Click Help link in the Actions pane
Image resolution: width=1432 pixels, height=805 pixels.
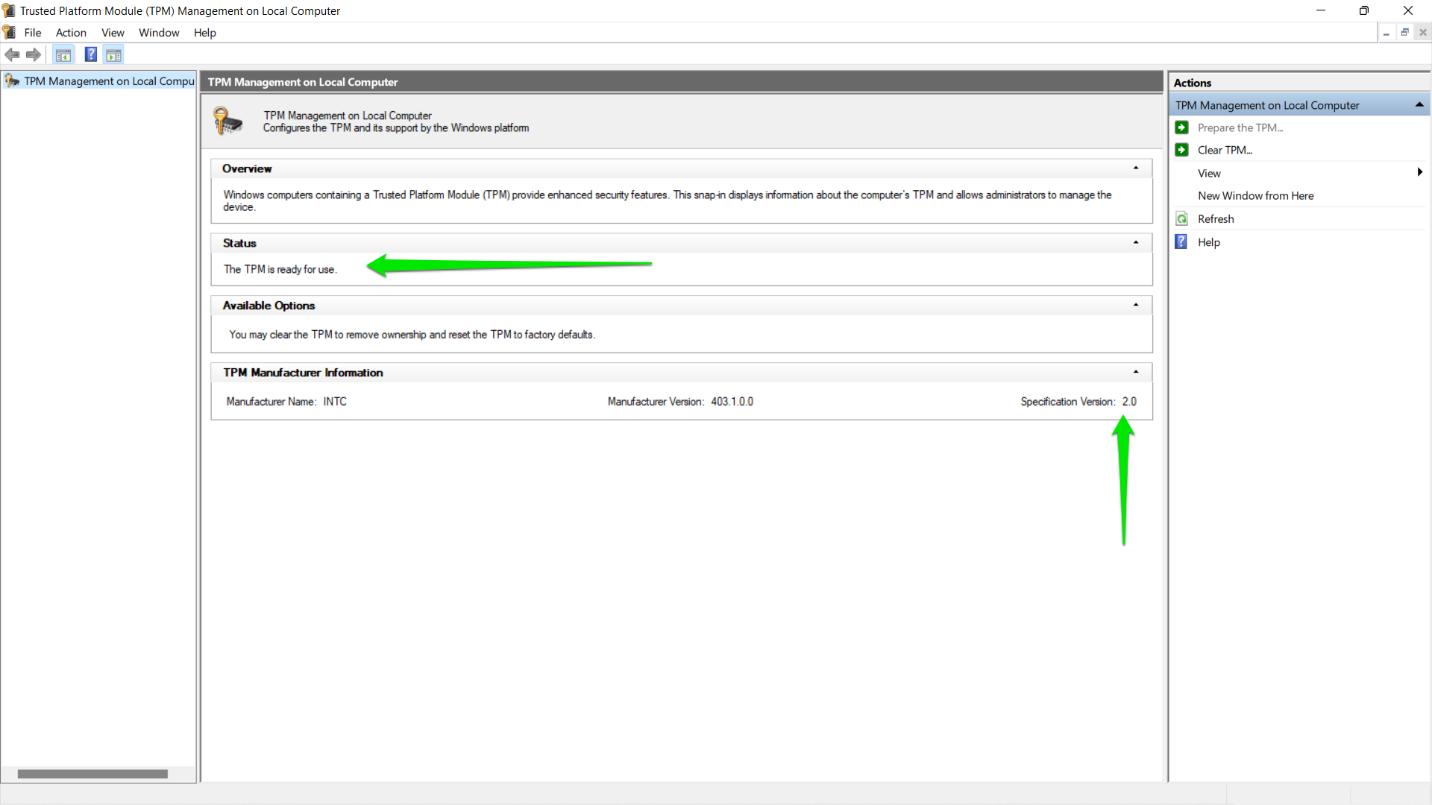click(1209, 242)
